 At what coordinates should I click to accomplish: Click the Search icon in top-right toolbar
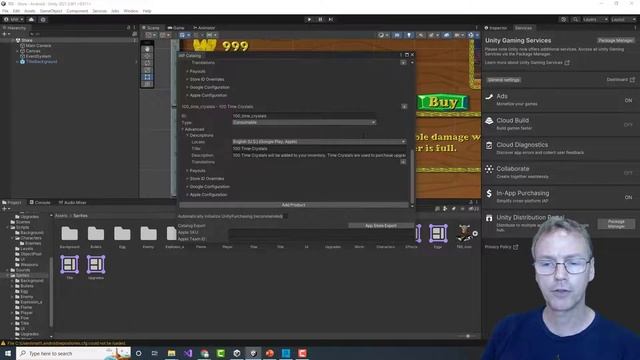pyautogui.click(x=575, y=19)
